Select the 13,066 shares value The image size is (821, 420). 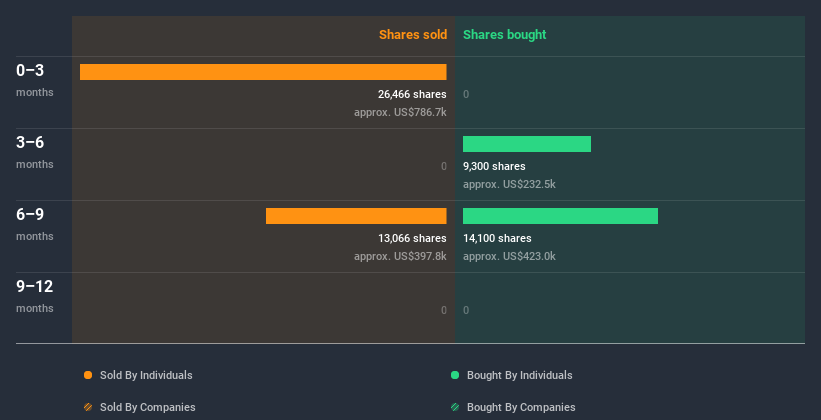412,238
